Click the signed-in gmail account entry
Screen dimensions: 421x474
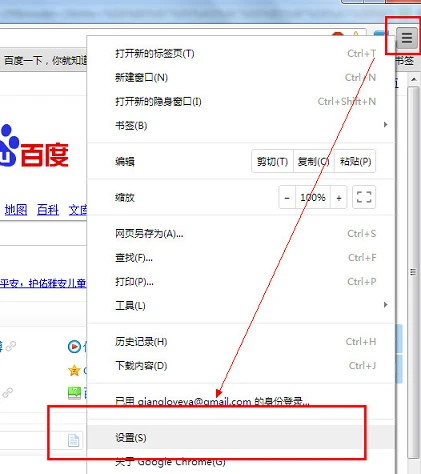click(241, 401)
